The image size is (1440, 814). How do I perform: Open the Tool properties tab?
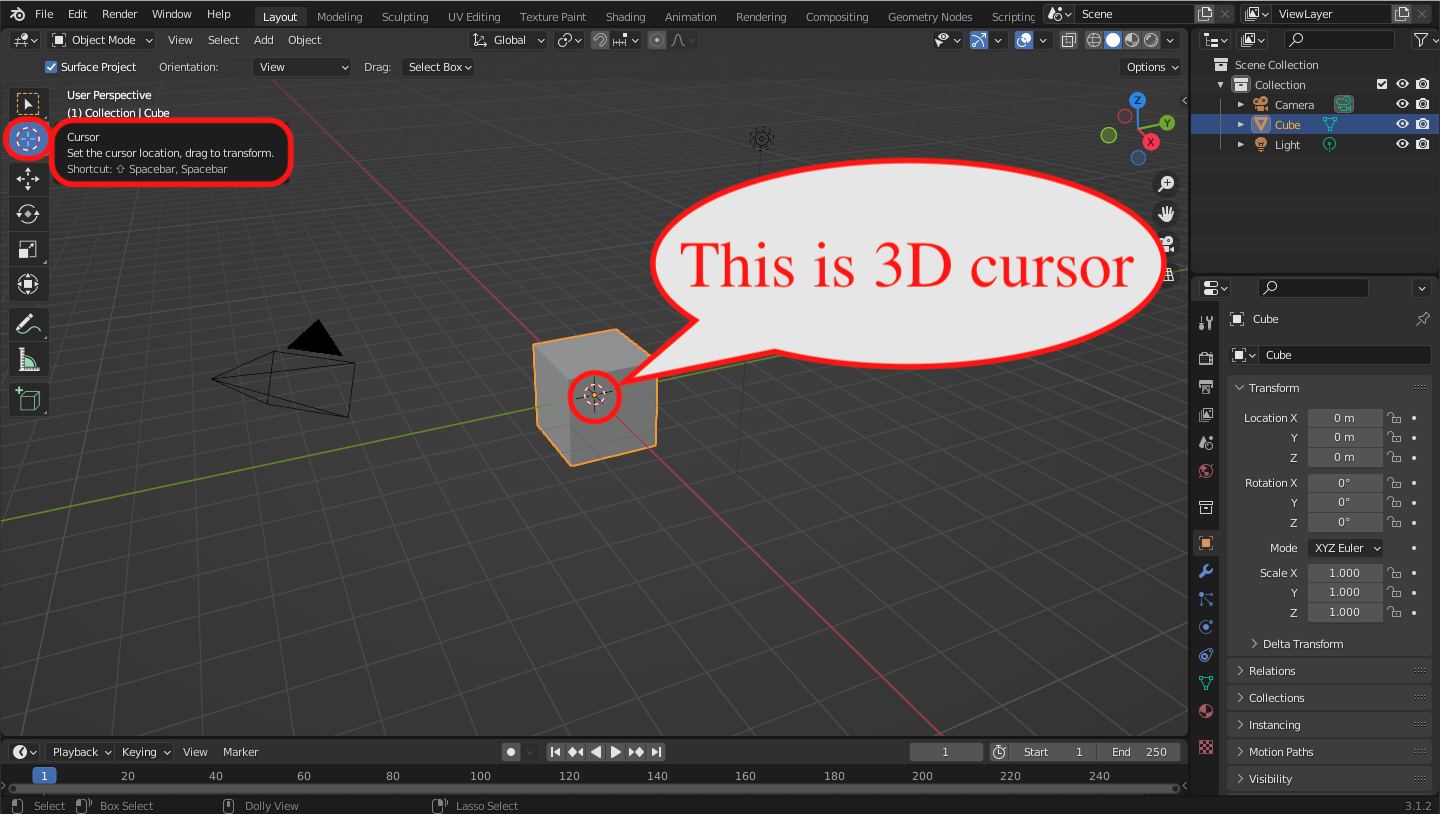tap(1206, 322)
